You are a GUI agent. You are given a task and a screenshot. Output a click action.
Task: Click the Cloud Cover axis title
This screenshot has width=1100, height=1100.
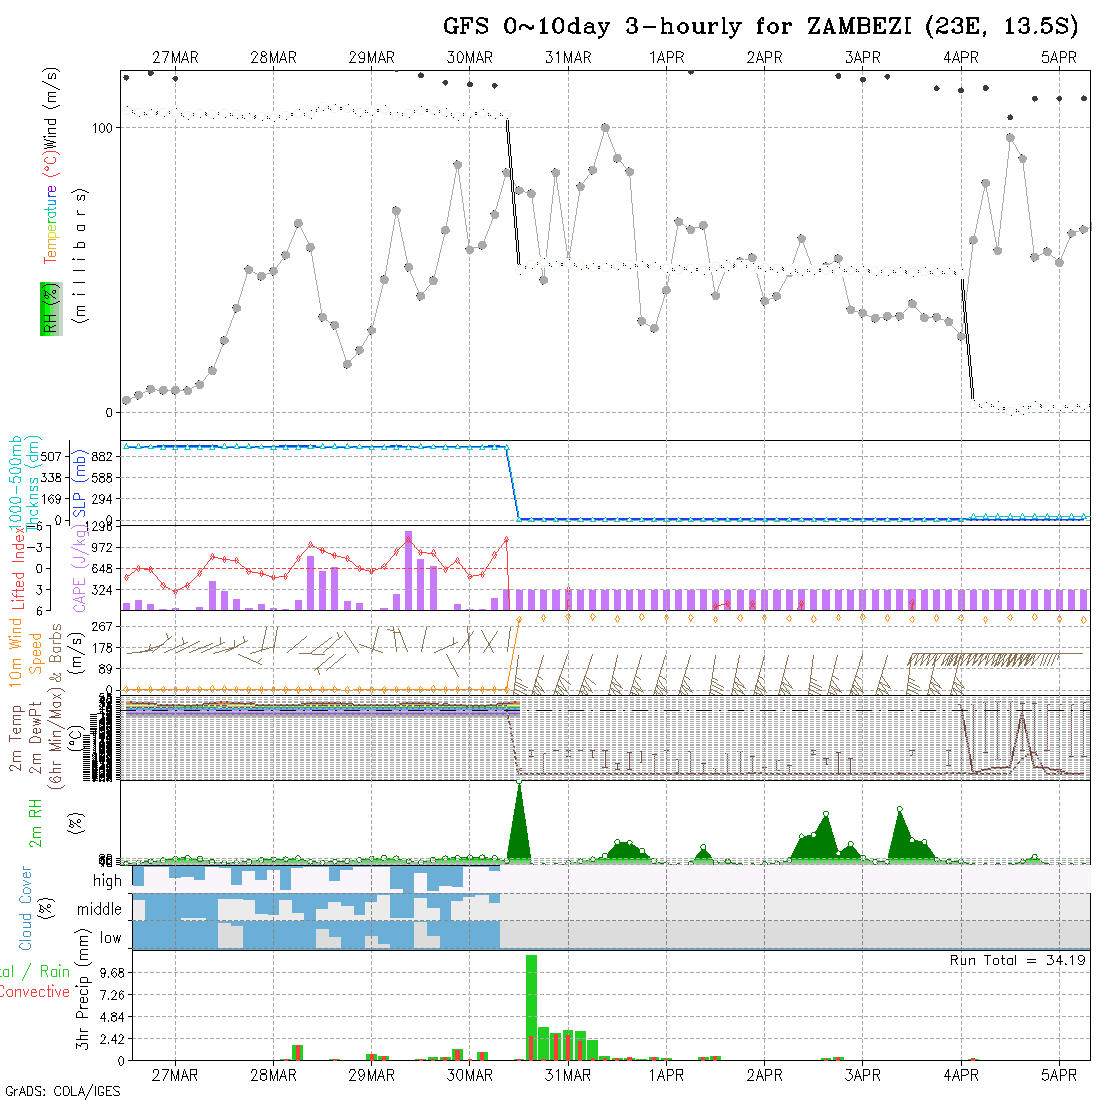(x=26, y=908)
